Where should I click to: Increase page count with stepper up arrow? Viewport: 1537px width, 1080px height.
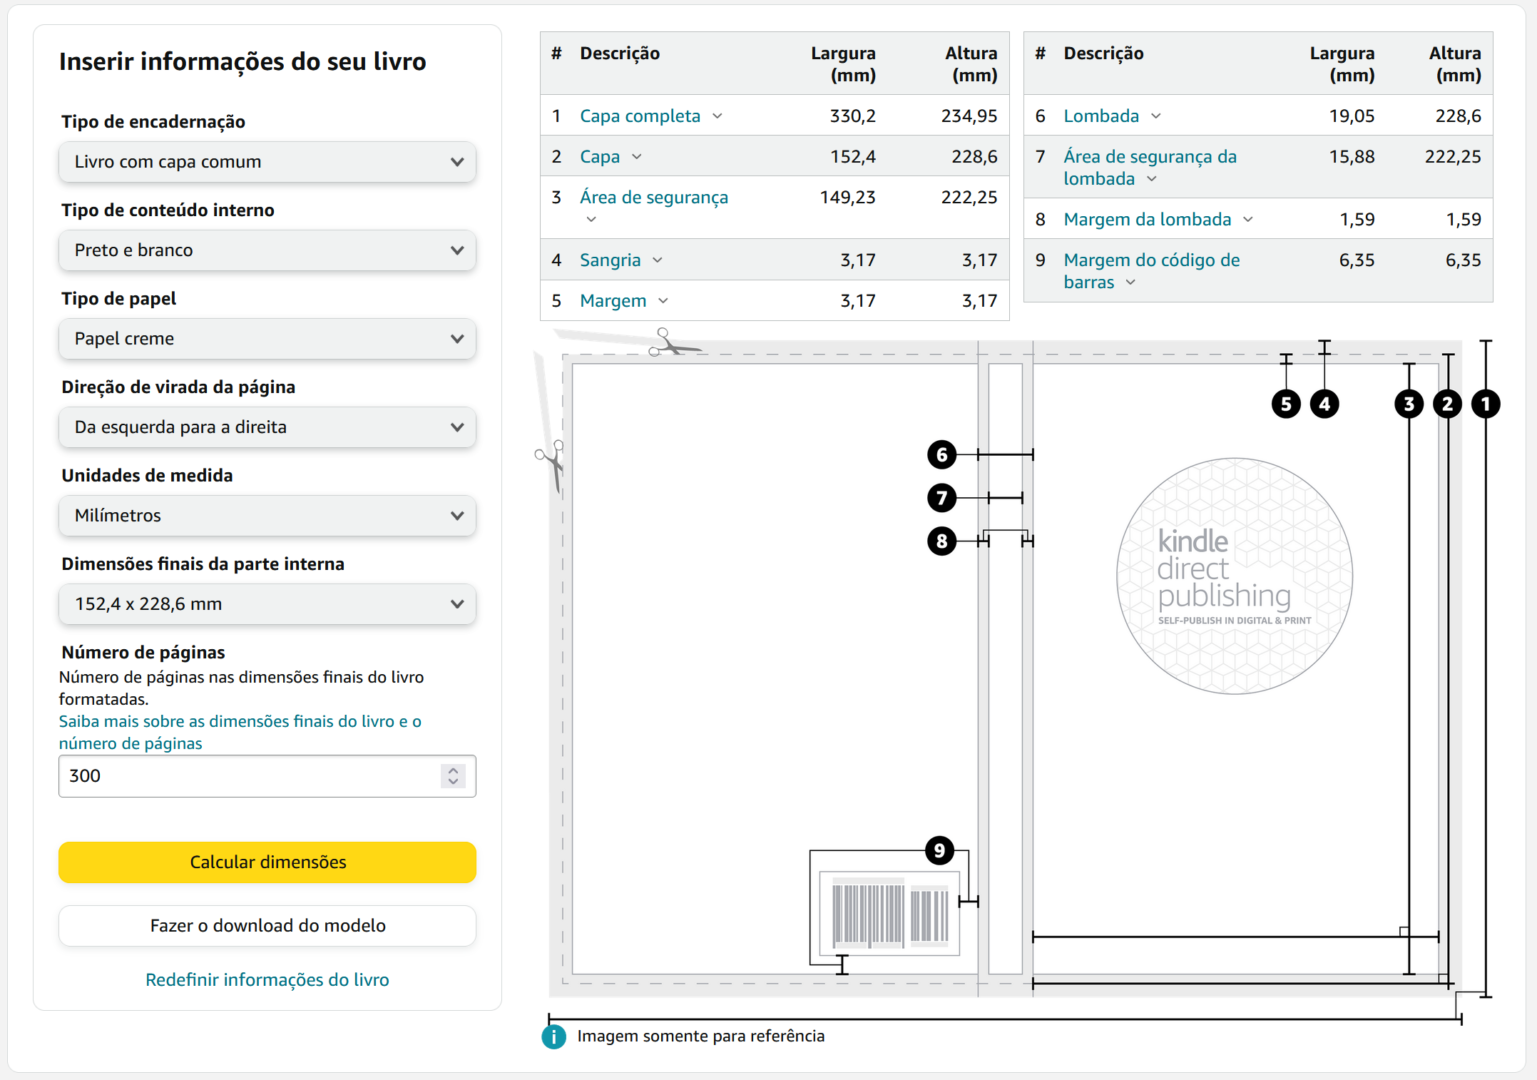click(x=454, y=770)
